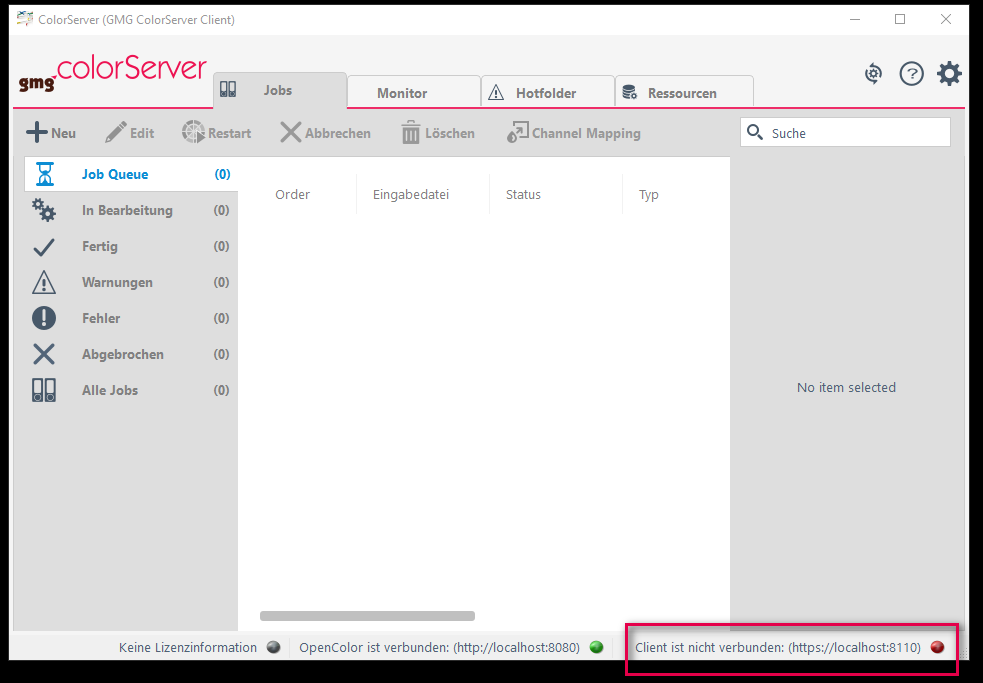Click the hourglass Job Queue icon
This screenshot has height=683, width=983.
[x=45, y=174]
